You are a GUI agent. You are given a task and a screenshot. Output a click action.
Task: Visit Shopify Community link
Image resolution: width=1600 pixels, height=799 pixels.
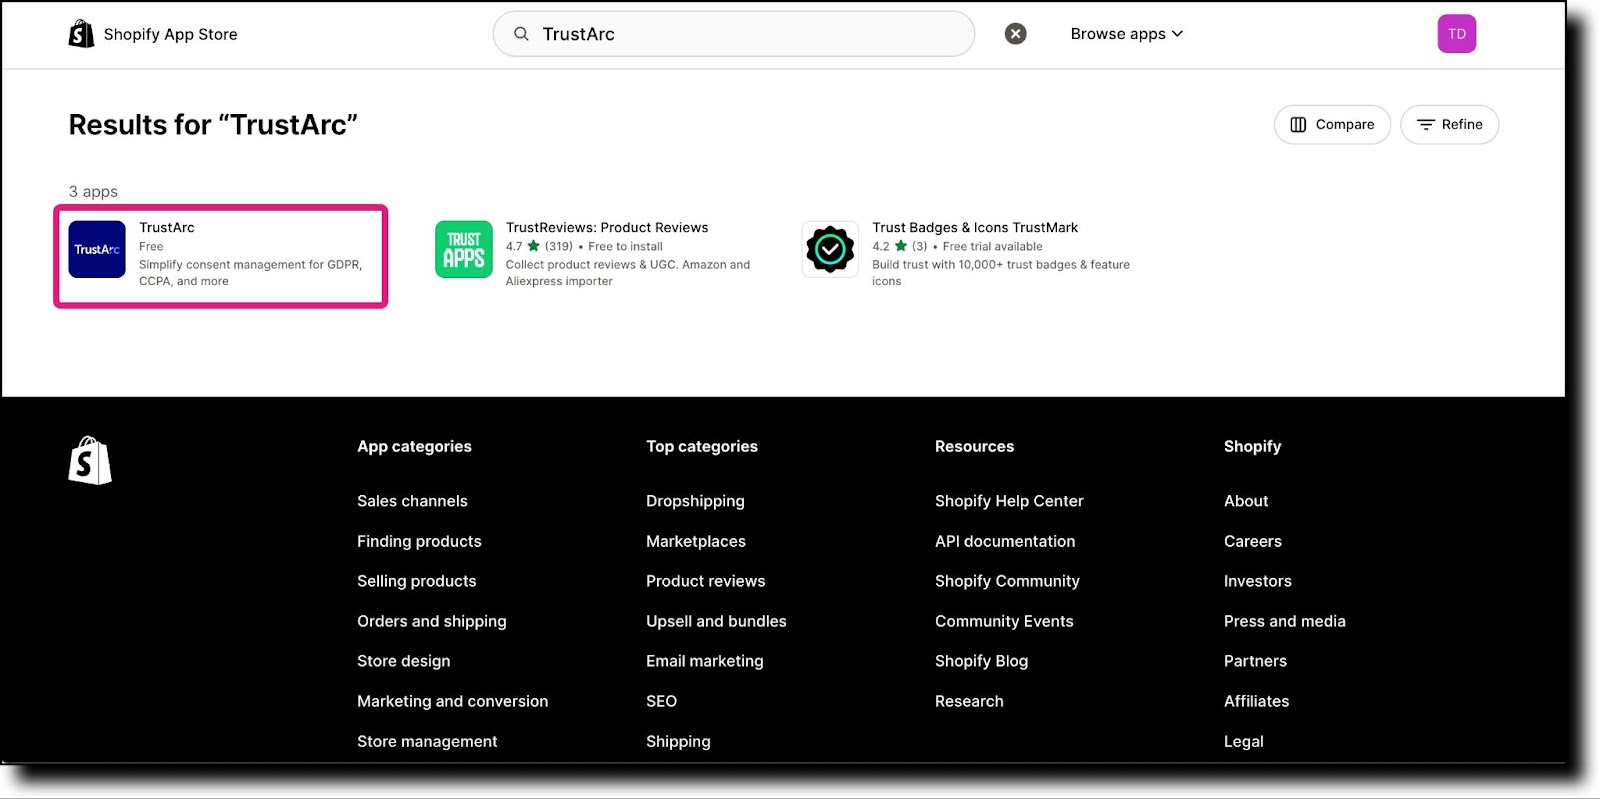tap(1007, 581)
